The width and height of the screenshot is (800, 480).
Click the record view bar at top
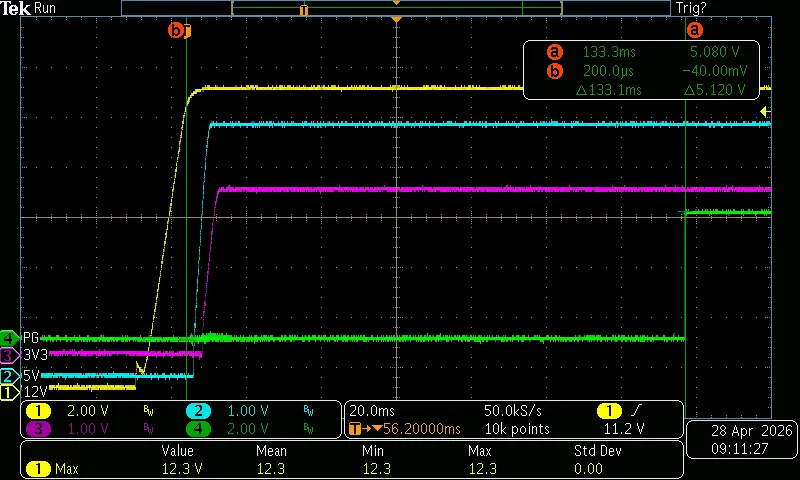tap(396, 8)
